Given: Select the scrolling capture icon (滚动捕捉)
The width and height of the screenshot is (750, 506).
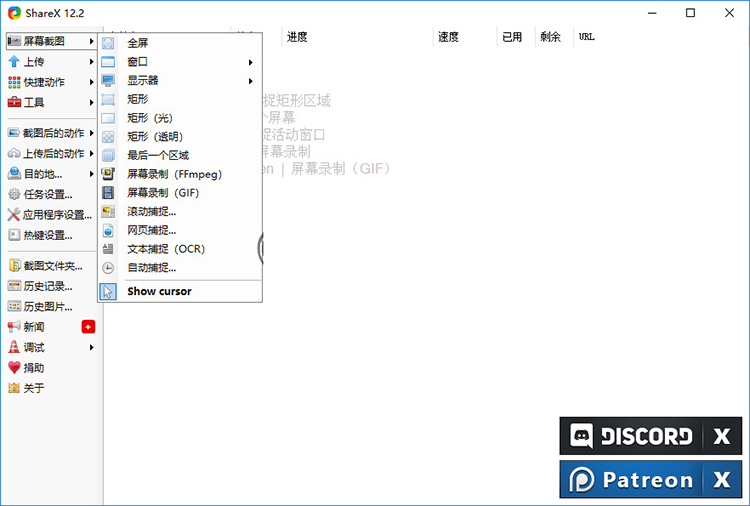Looking at the screenshot, I should [x=108, y=212].
